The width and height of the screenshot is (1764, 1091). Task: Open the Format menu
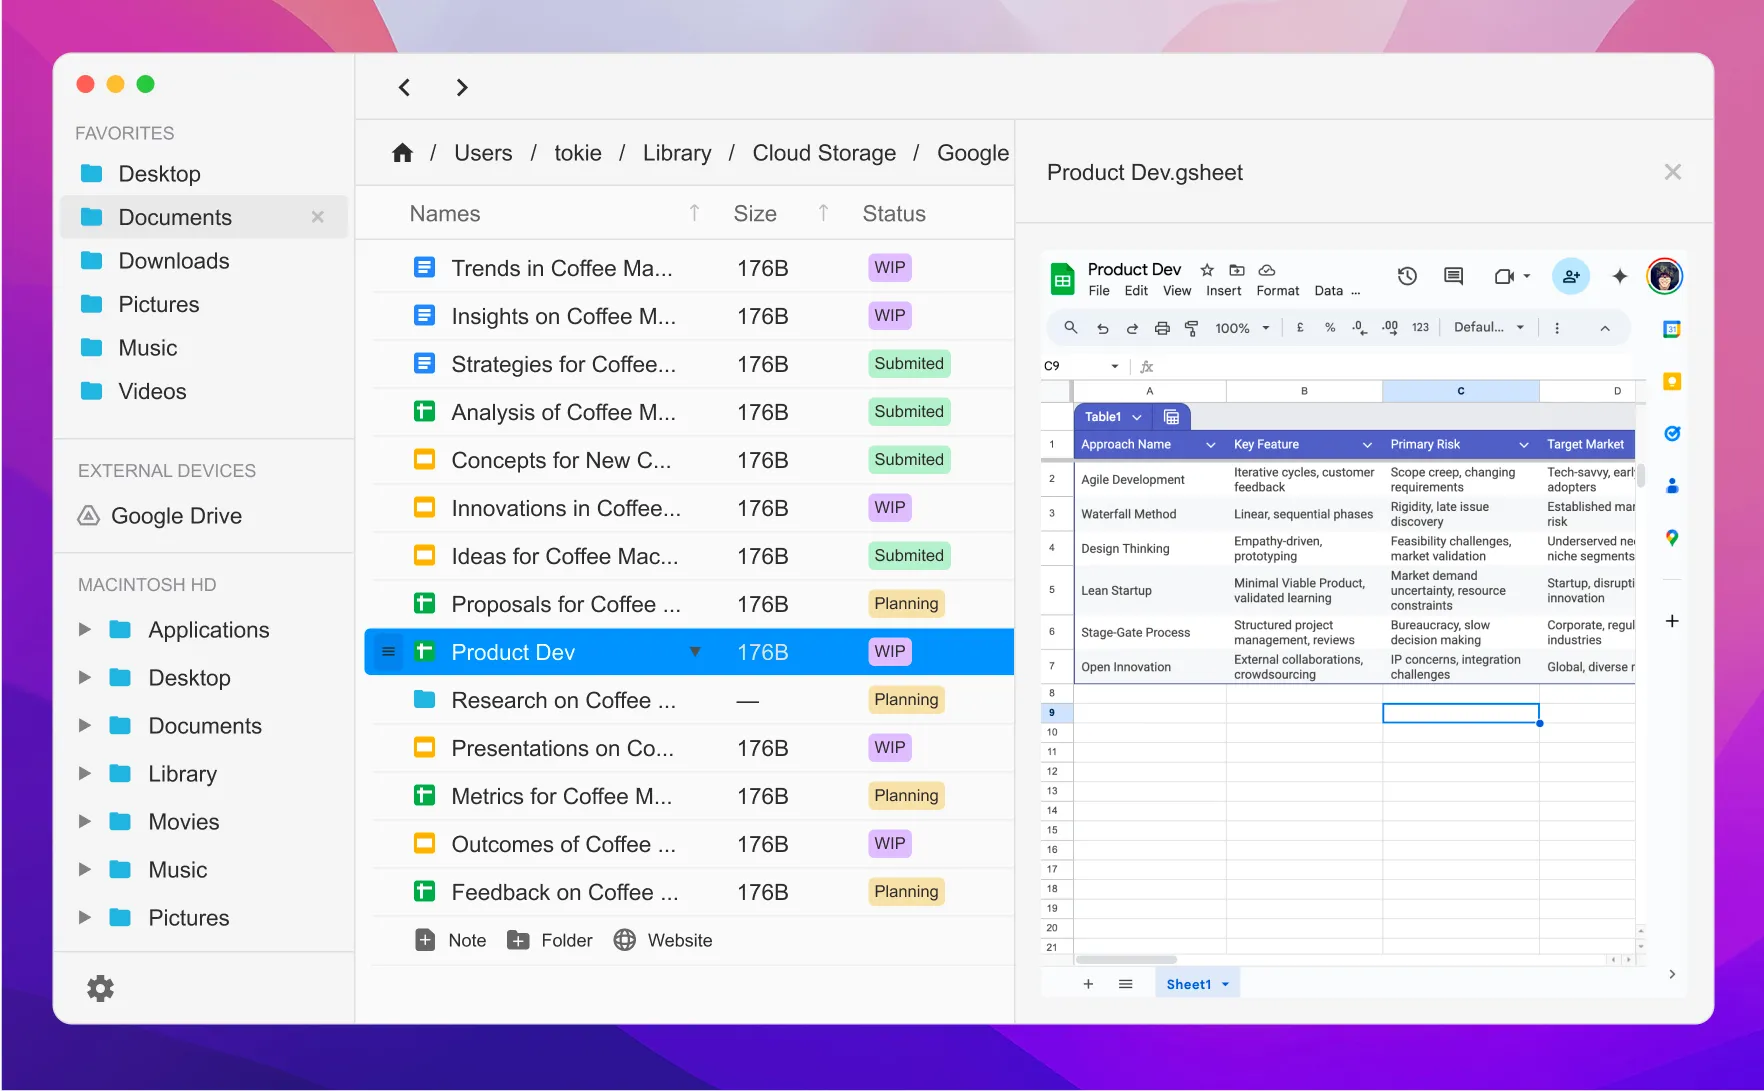tap(1277, 291)
